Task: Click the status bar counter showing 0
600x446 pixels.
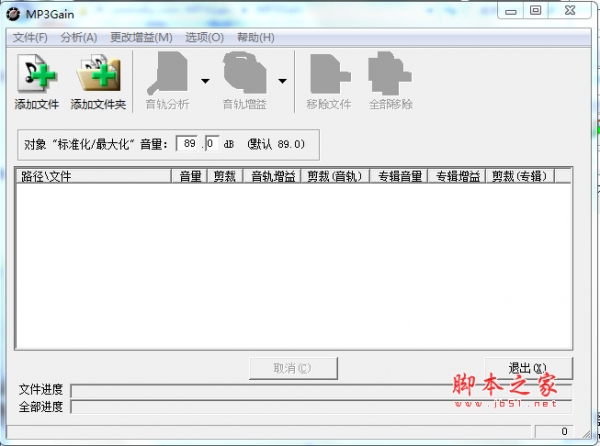Action: click(554, 431)
